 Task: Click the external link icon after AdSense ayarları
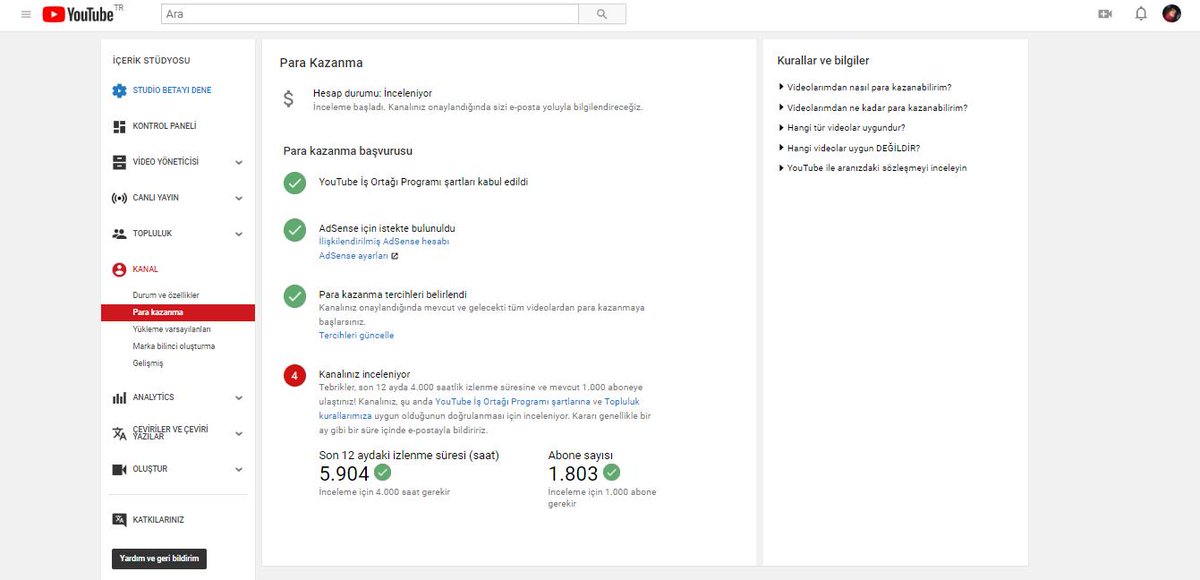pos(395,256)
